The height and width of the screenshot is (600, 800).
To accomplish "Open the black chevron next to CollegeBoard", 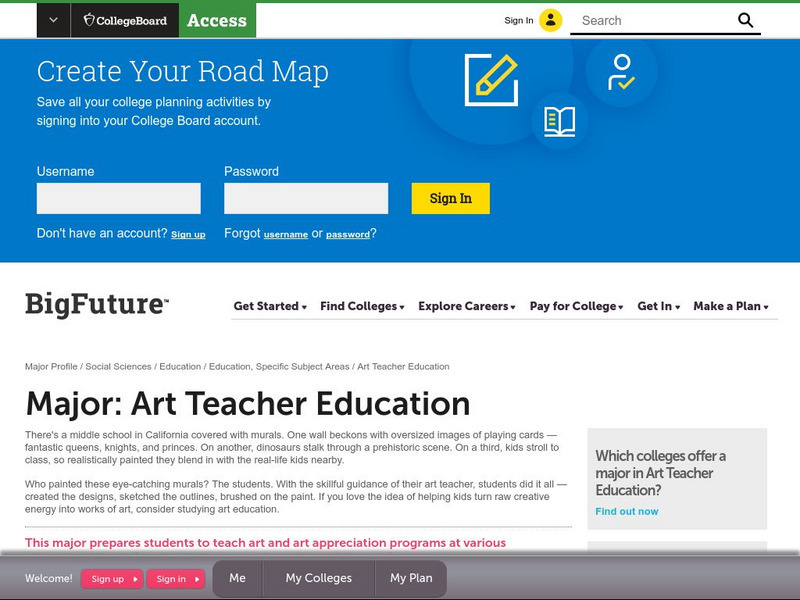I will pos(52,19).
